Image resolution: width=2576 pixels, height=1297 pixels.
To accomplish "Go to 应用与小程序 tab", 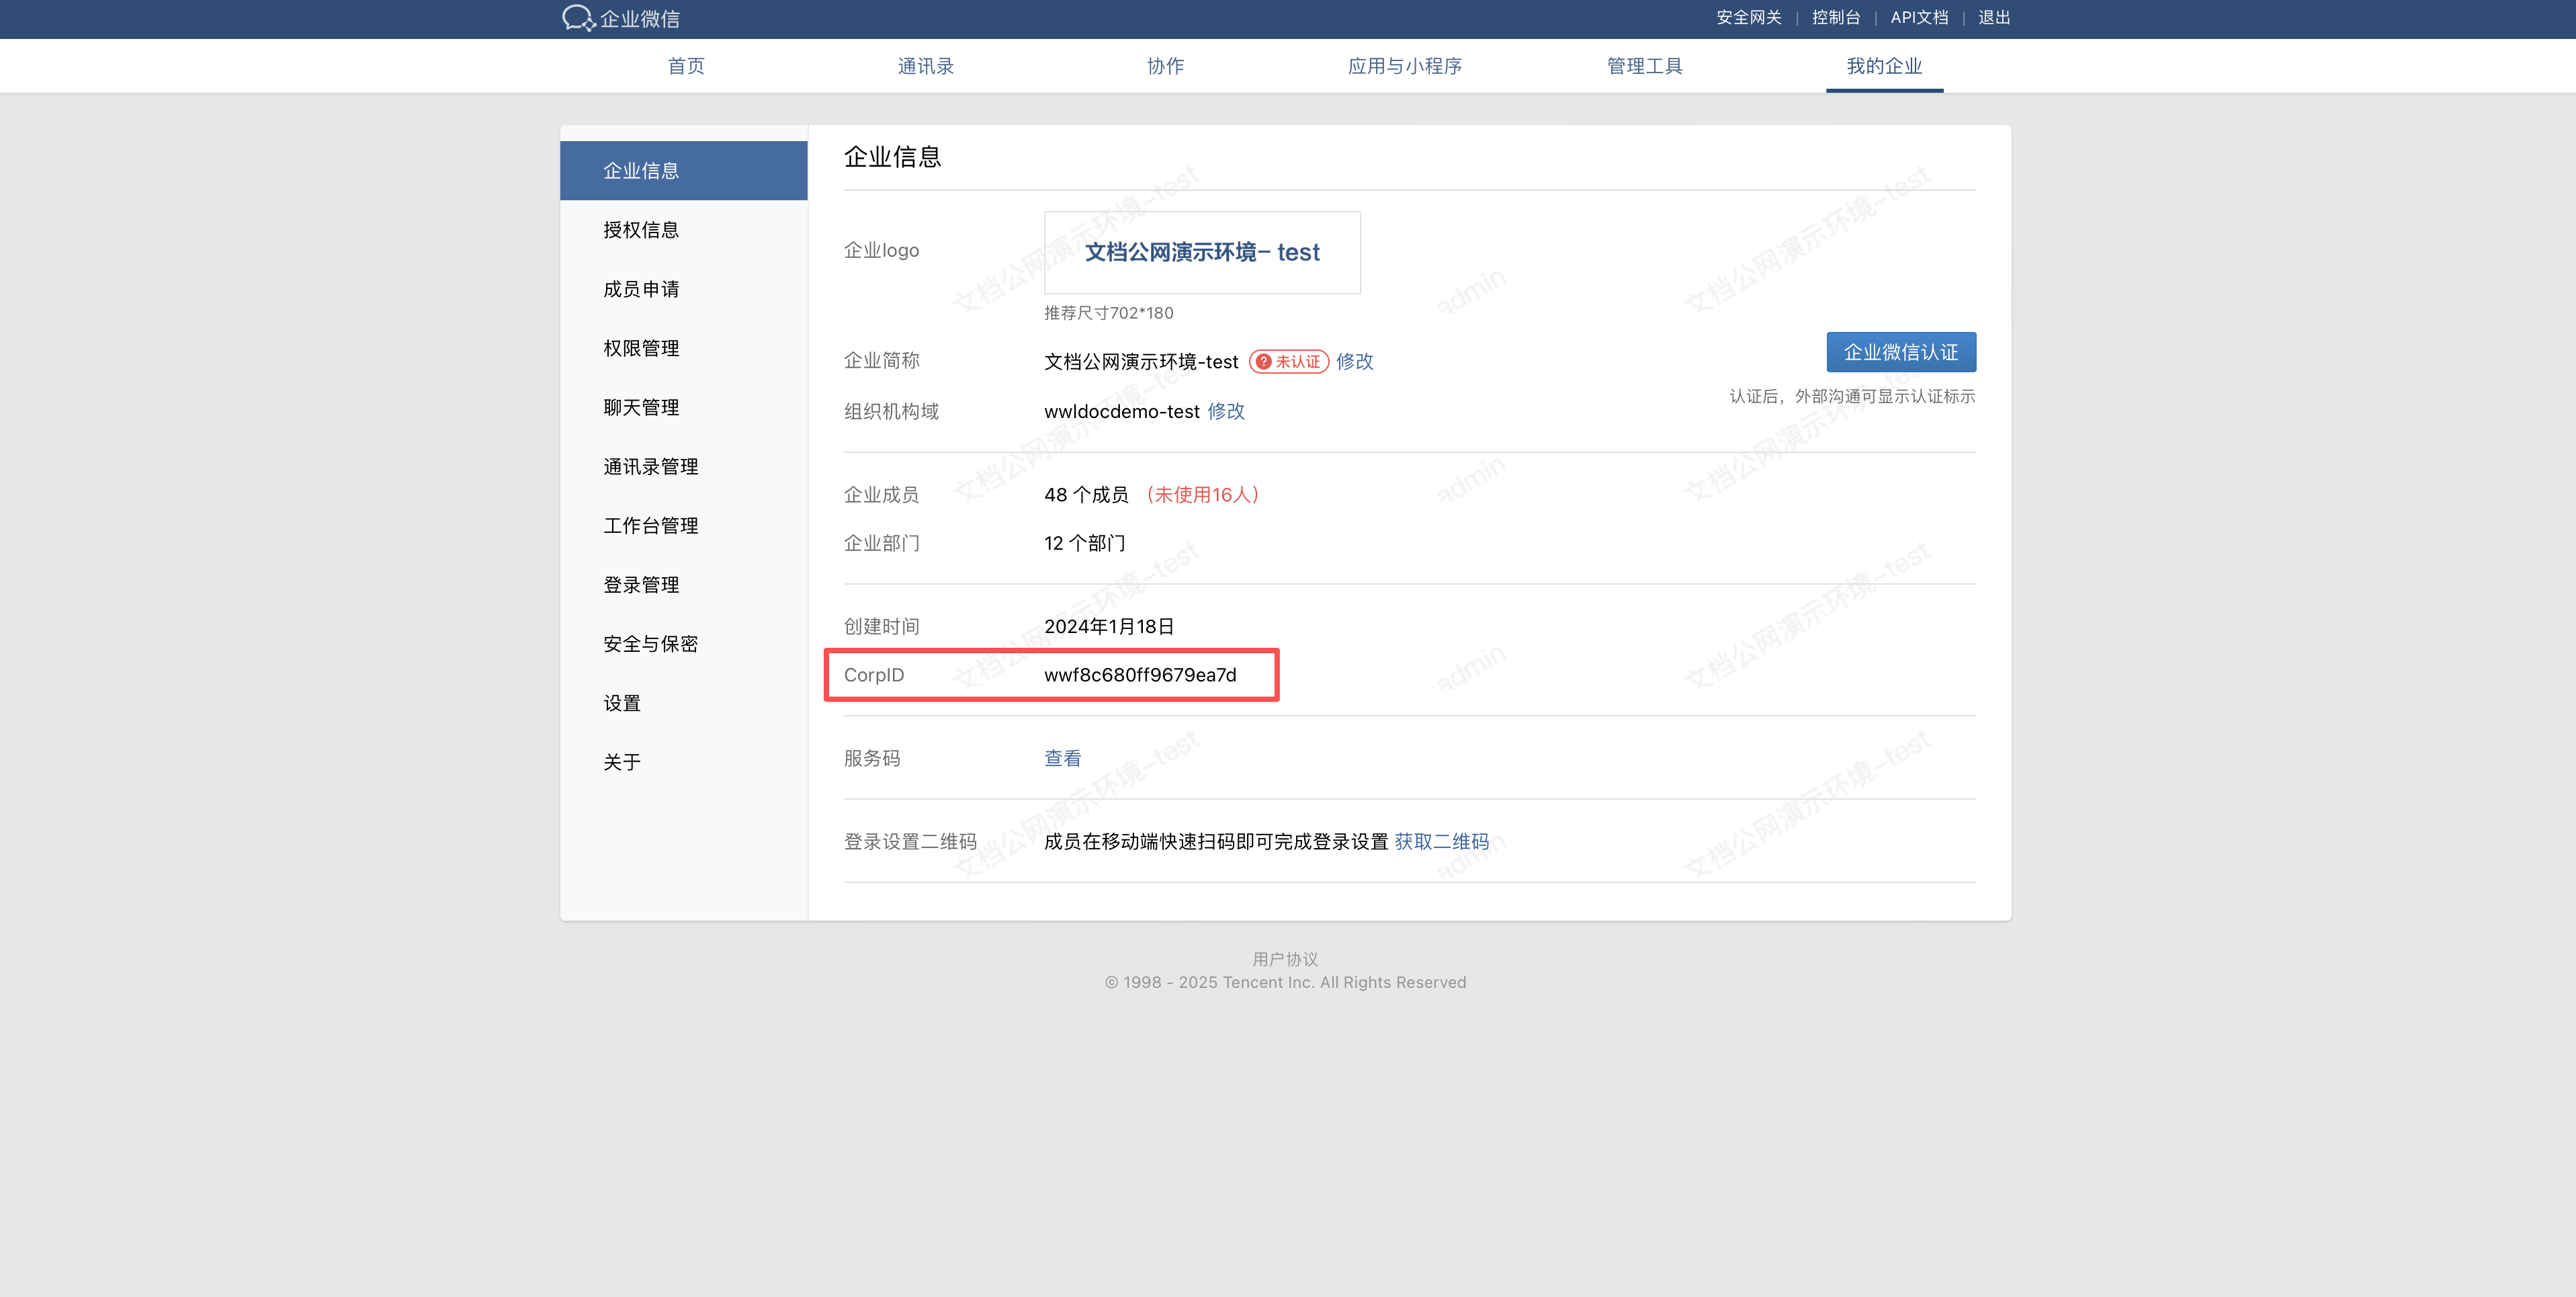I will [x=1404, y=66].
